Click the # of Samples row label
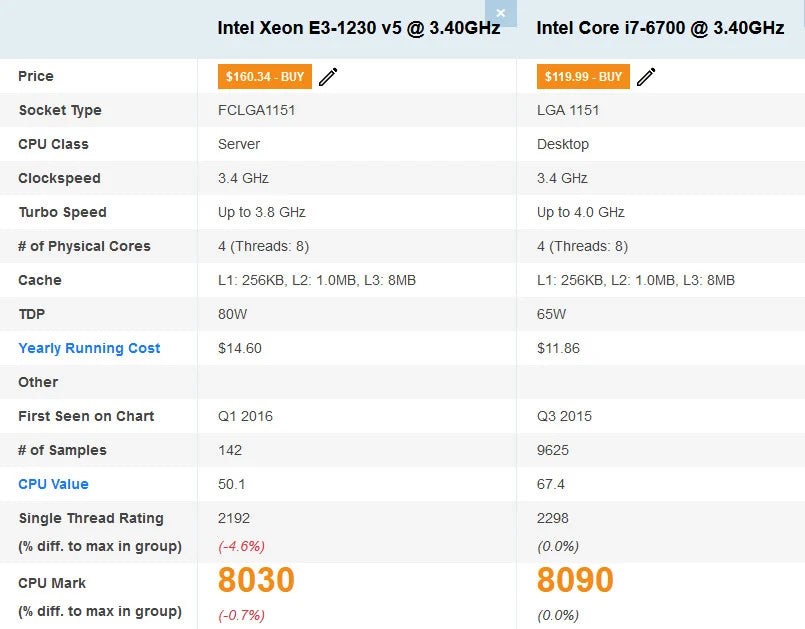 62,450
